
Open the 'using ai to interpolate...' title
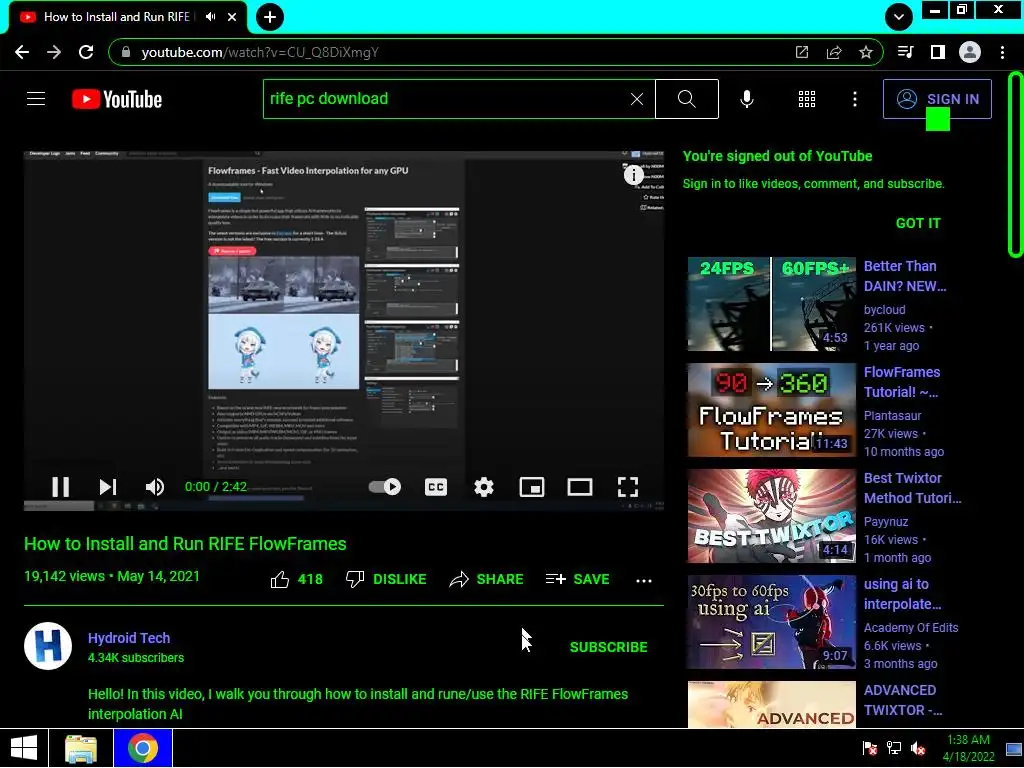pos(902,594)
